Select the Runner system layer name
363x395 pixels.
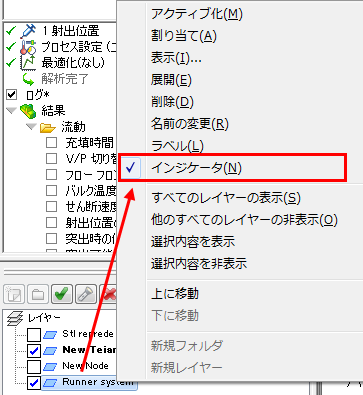[x=98, y=382]
